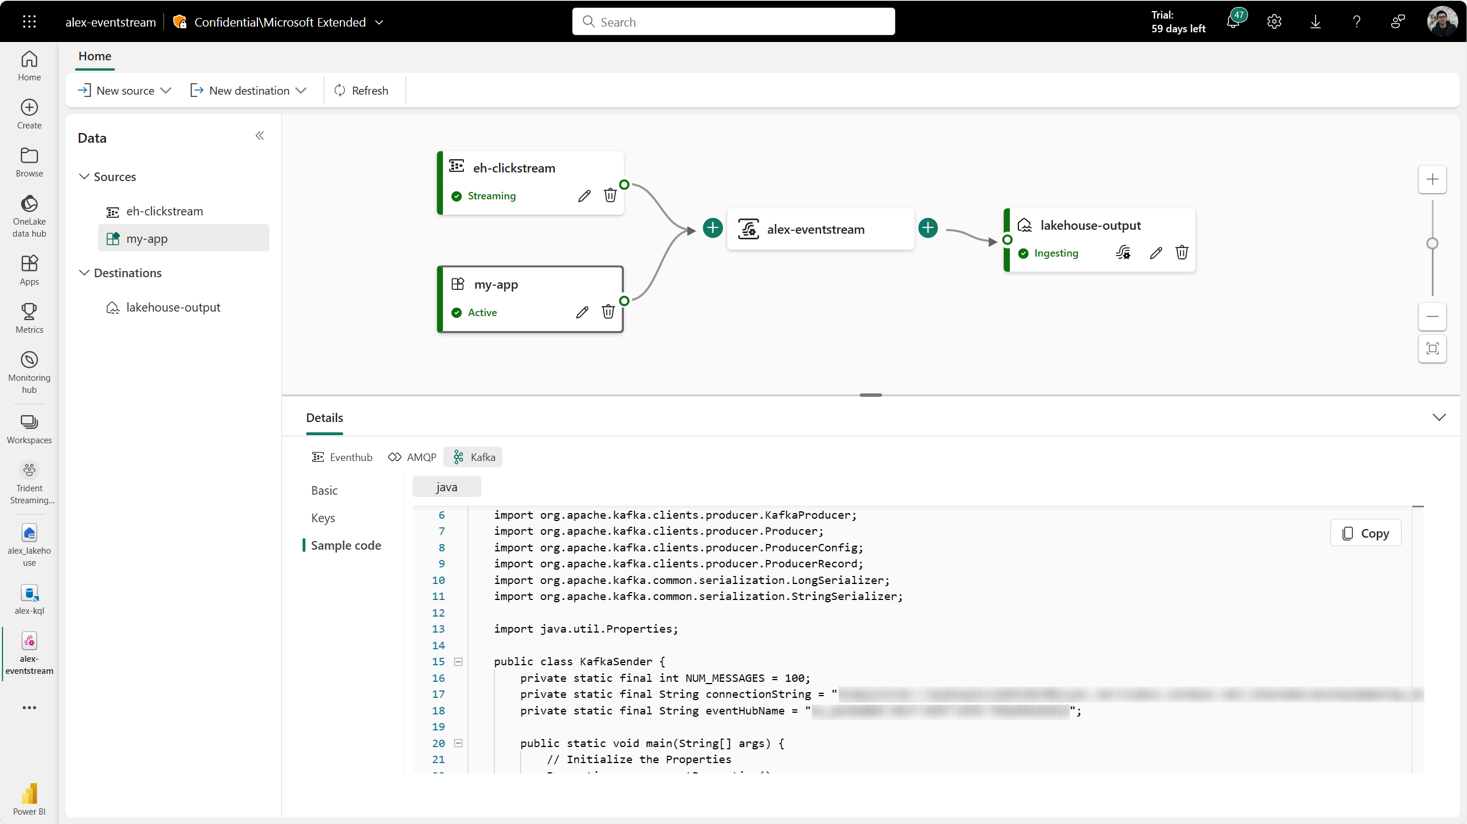Viewport: 1467px width, 824px height.
Task: Go to Home in left navigation
Action: tap(29, 66)
